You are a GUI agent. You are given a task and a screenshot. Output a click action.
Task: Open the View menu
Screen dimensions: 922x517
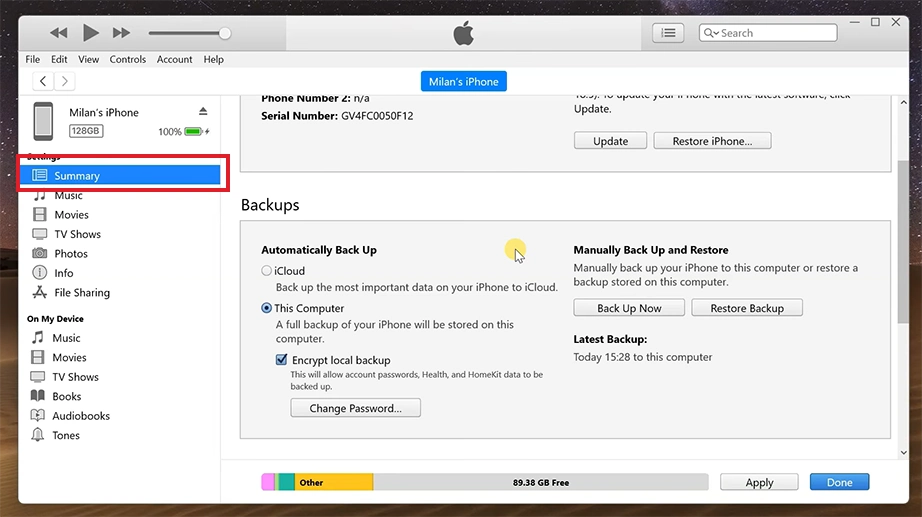pos(88,59)
